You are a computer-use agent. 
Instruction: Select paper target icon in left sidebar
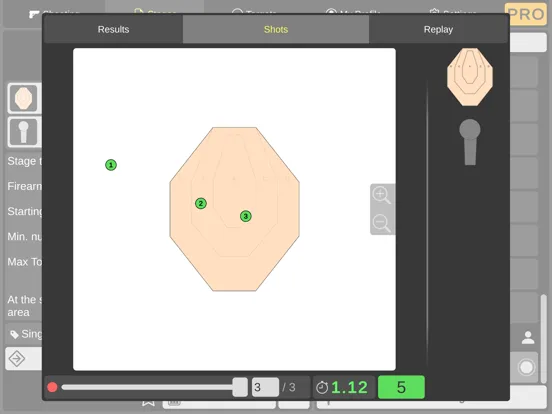23,98
